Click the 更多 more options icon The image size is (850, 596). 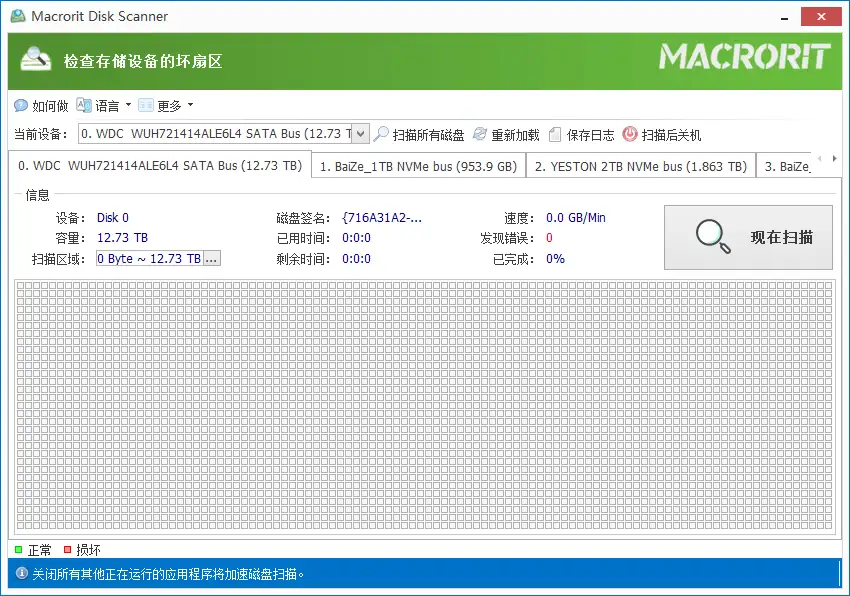point(146,105)
